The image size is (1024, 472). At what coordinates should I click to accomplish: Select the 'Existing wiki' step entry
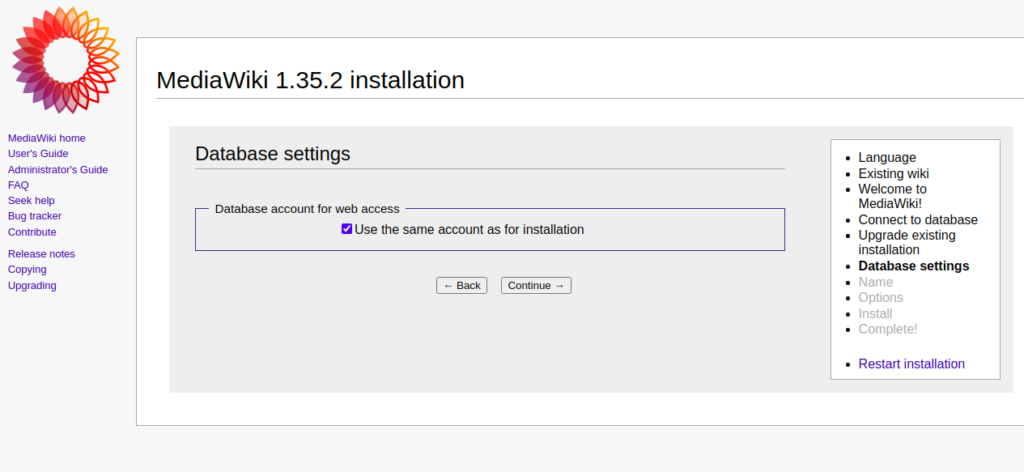[x=893, y=174]
